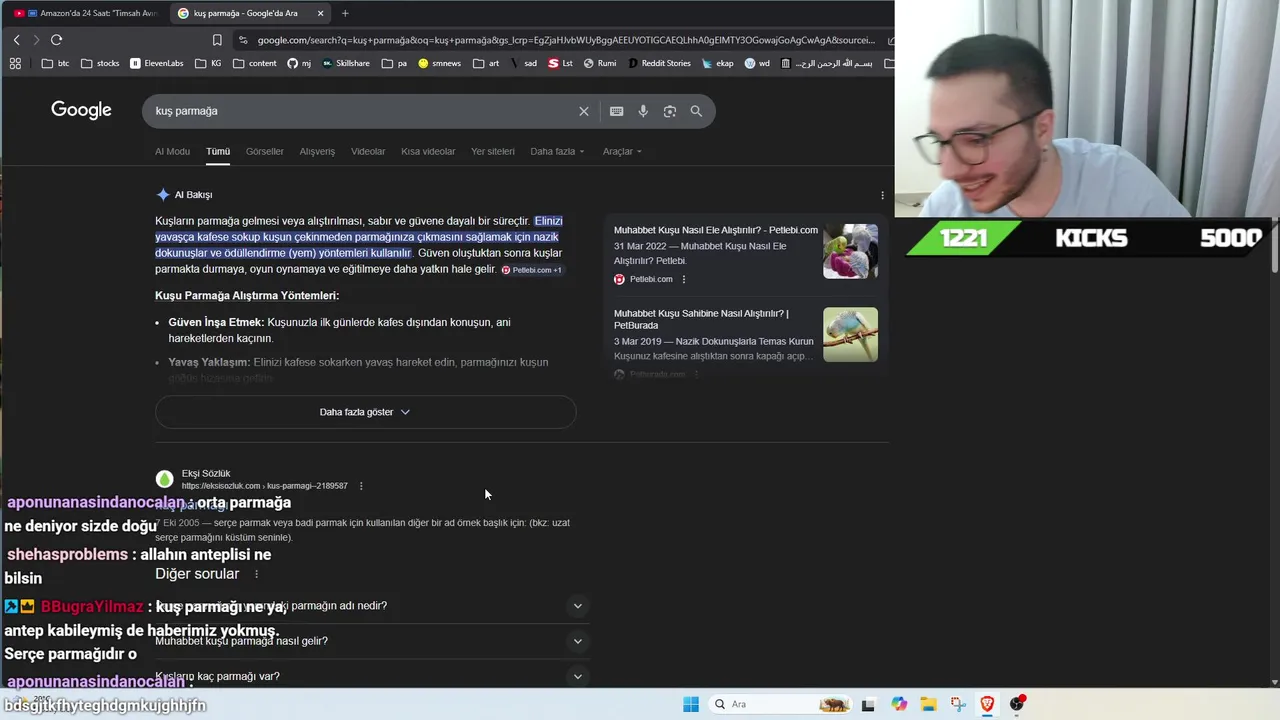Screen dimensions: 1280x720
Task: Open three-dot menu beside Diğer sorular
Action: (x=256, y=574)
